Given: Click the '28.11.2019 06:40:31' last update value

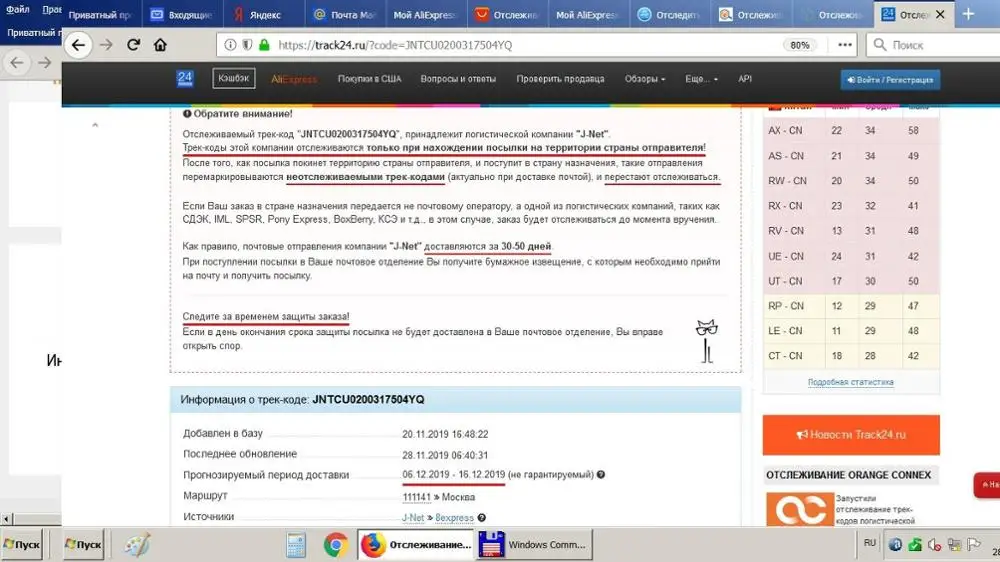Looking at the screenshot, I should 445,455.
